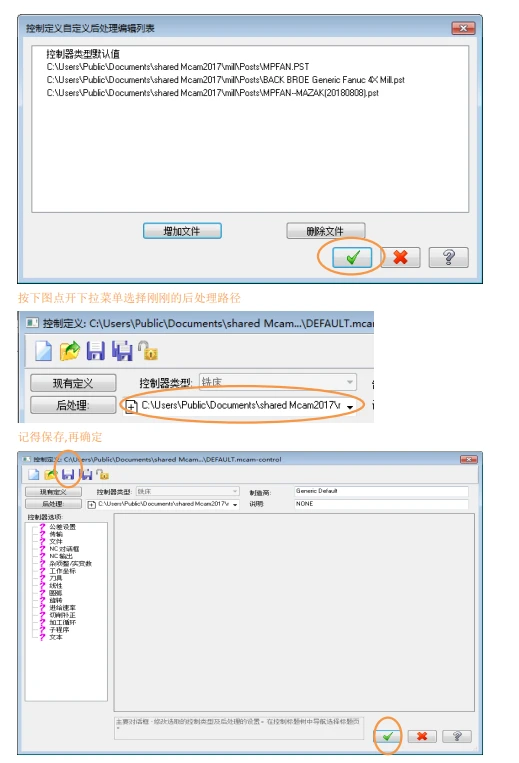Open help question mark in the post list dialog

pyautogui.click(x=448, y=257)
